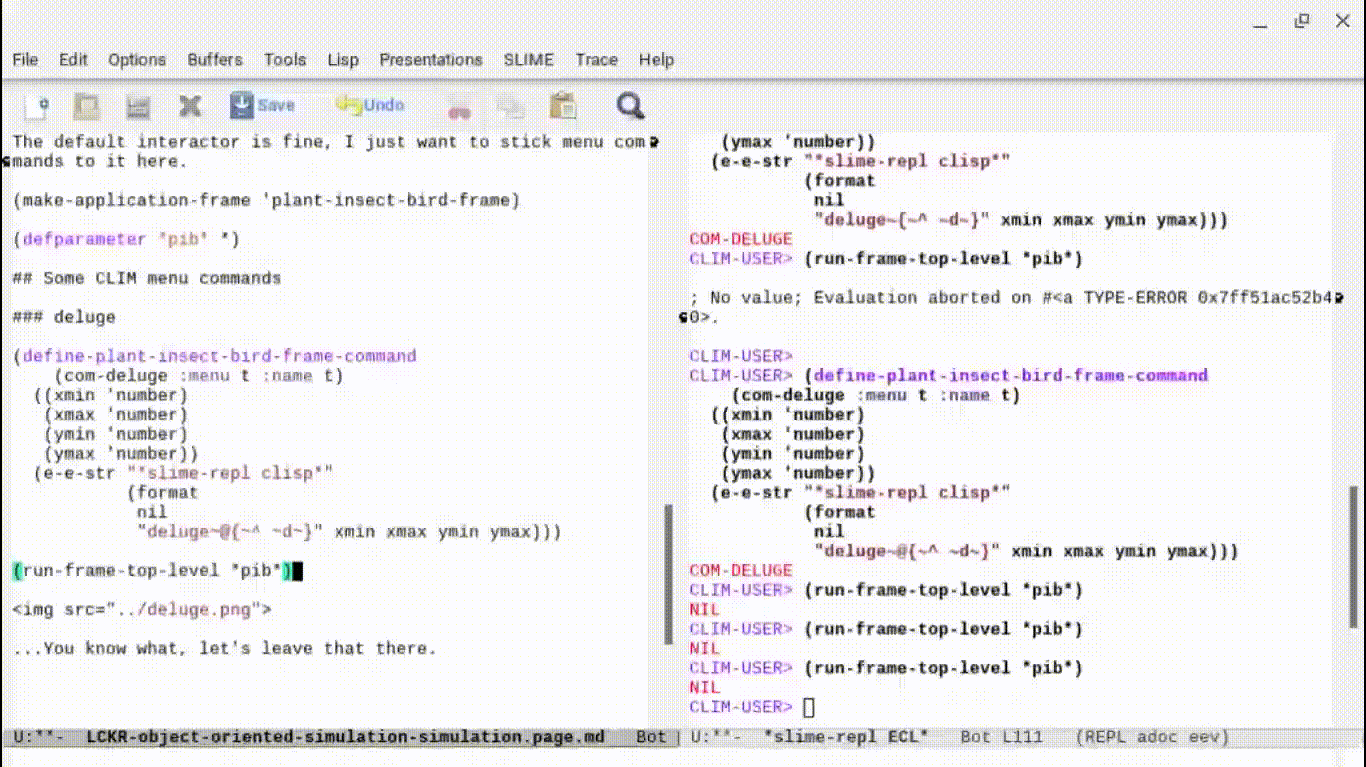This screenshot has height=767, width=1366.
Task: Click the *slime-repl ECL* buffer name in mode line
Action: pos(845,737)
